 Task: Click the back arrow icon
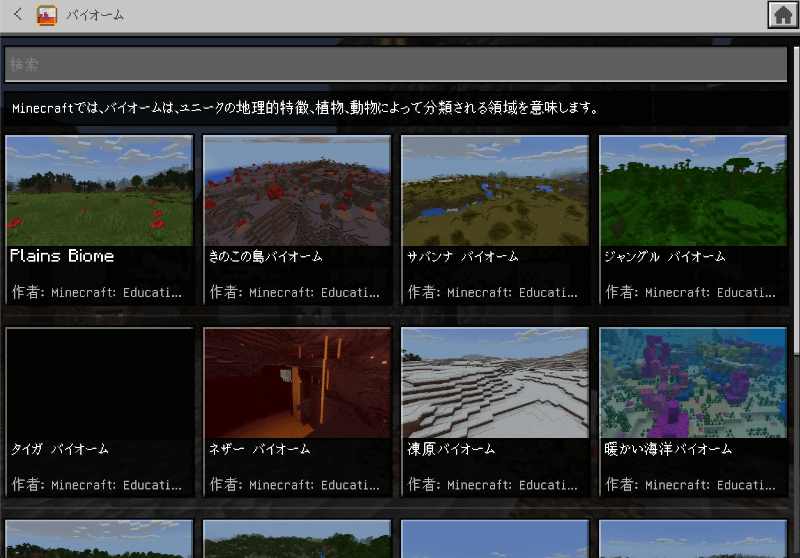point(17,15)
